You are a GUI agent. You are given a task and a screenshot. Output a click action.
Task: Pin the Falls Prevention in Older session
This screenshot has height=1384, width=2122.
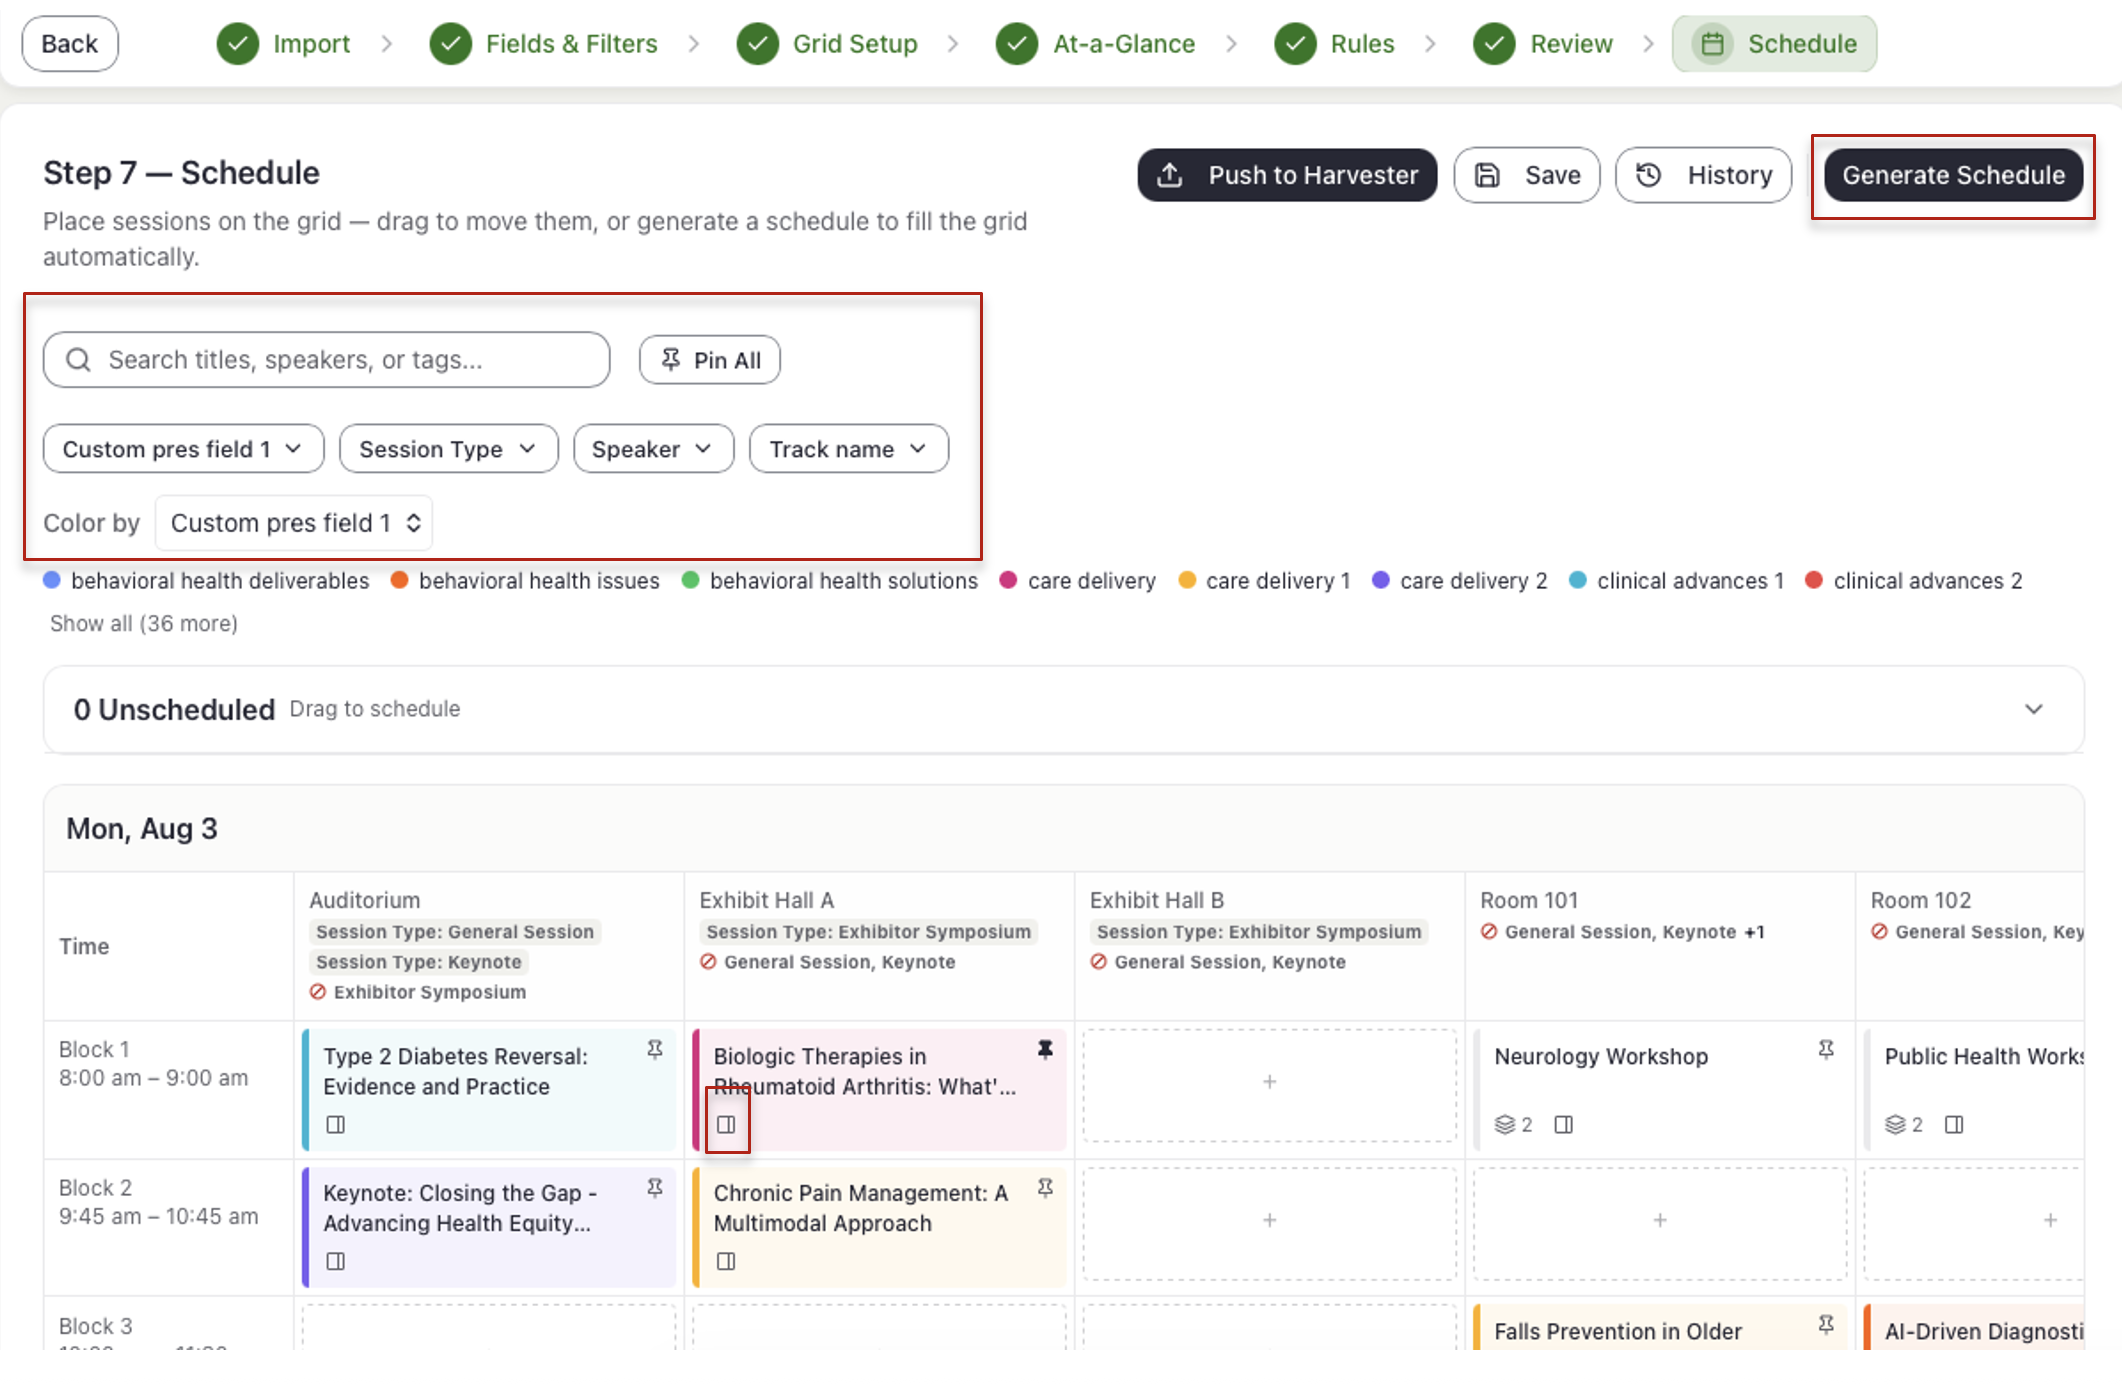pyautogui.click(x=1826, y=1324)
